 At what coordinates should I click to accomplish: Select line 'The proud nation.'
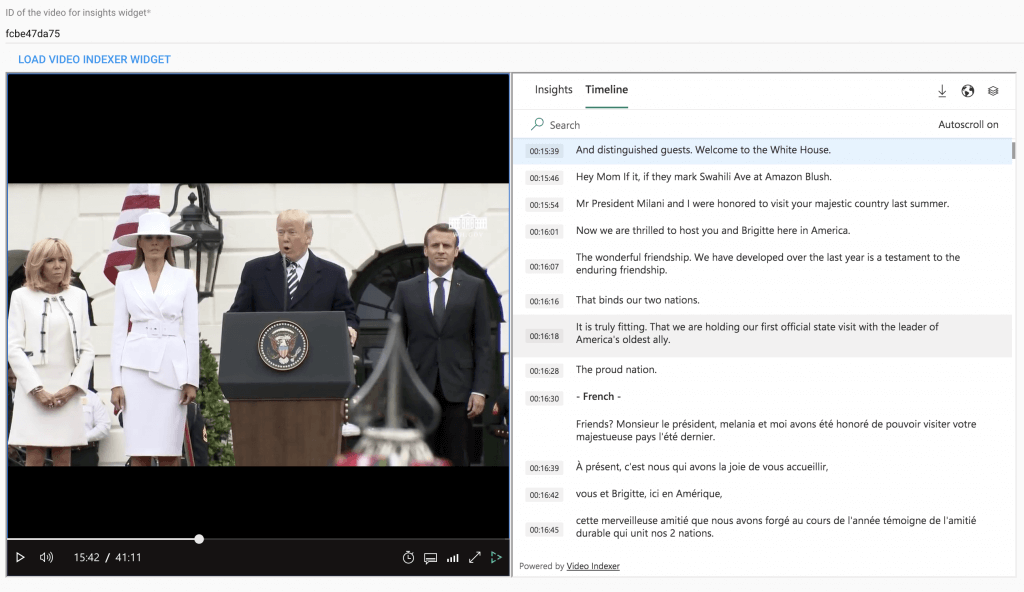616,369
